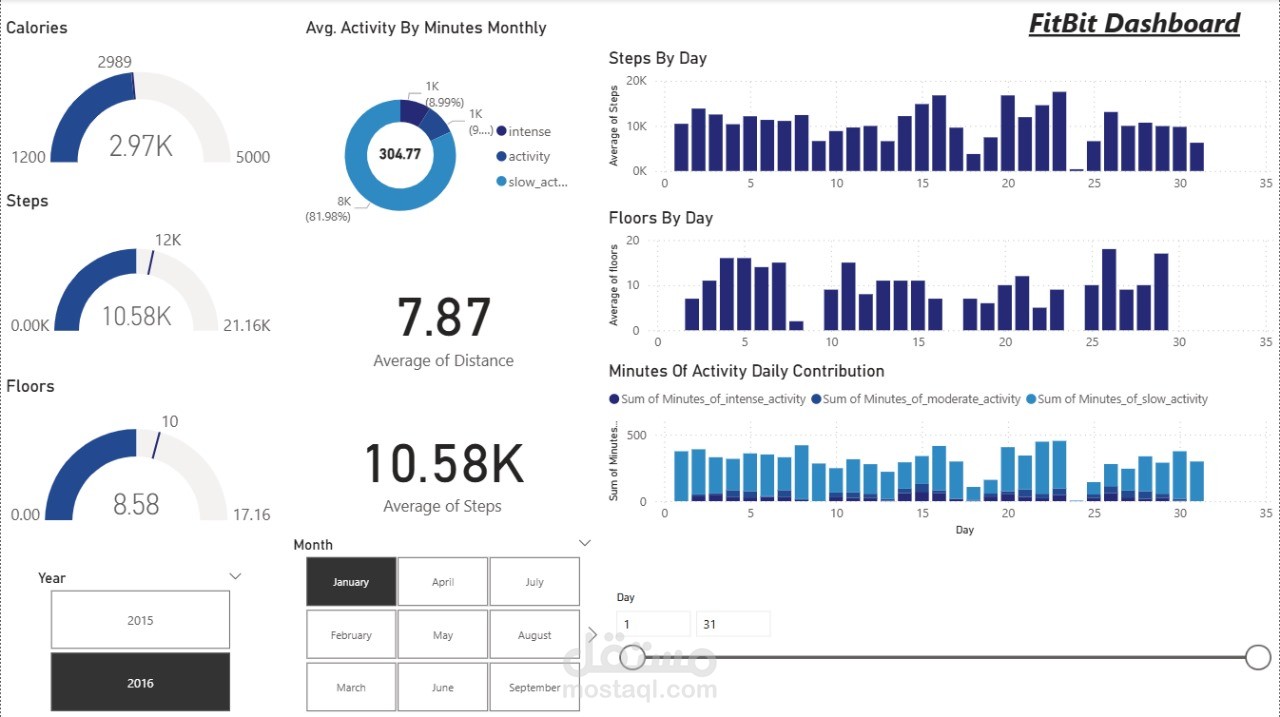Click the 304.77 donut center value
The width and height of the screenshot is (1280, 717).
click(400, 154)
